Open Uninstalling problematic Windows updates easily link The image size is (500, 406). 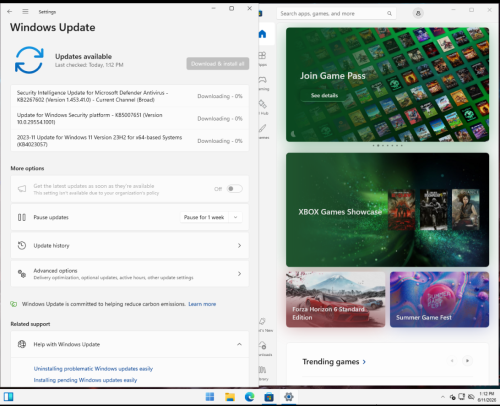(93, 369)
